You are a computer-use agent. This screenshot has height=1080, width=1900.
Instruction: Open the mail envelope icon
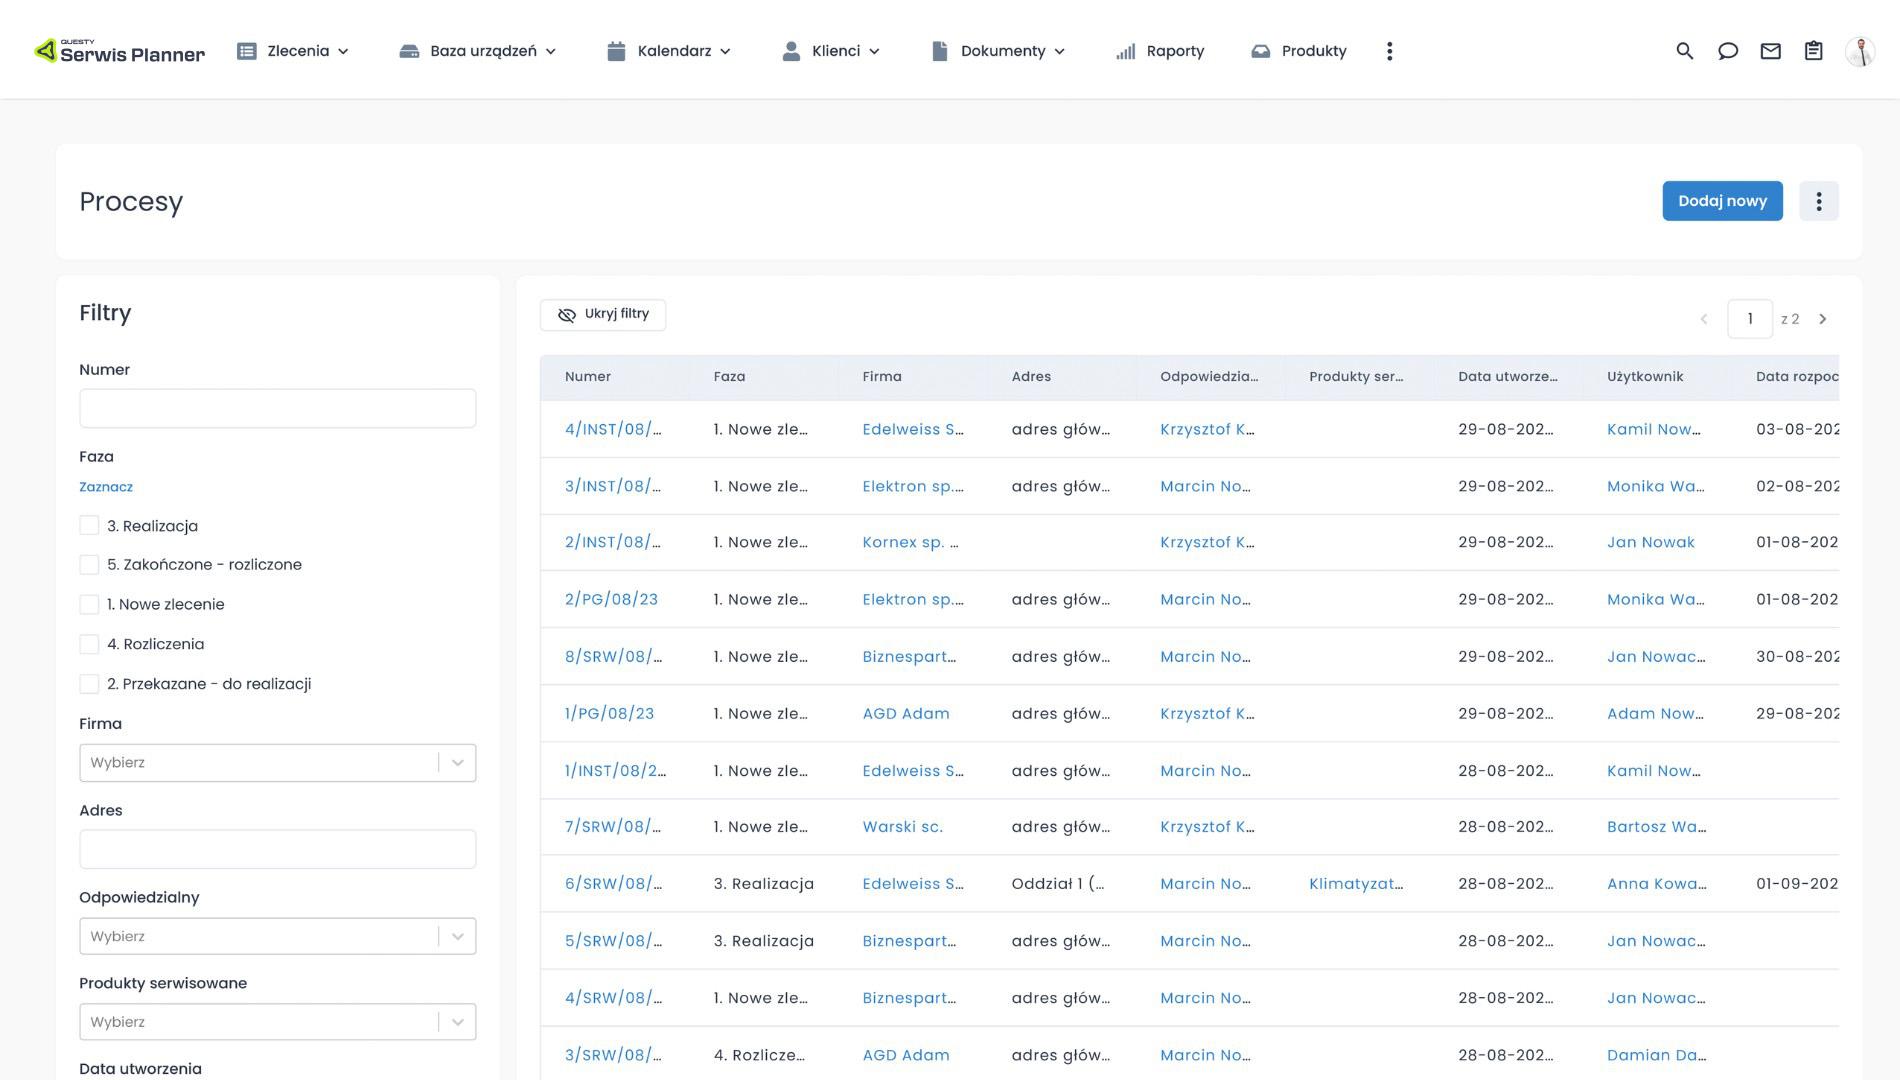tap(1770, 51)
